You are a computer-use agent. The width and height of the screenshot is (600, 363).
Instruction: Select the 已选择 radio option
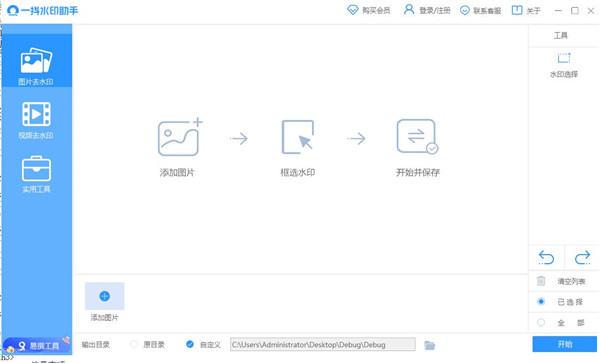point(541,301)
